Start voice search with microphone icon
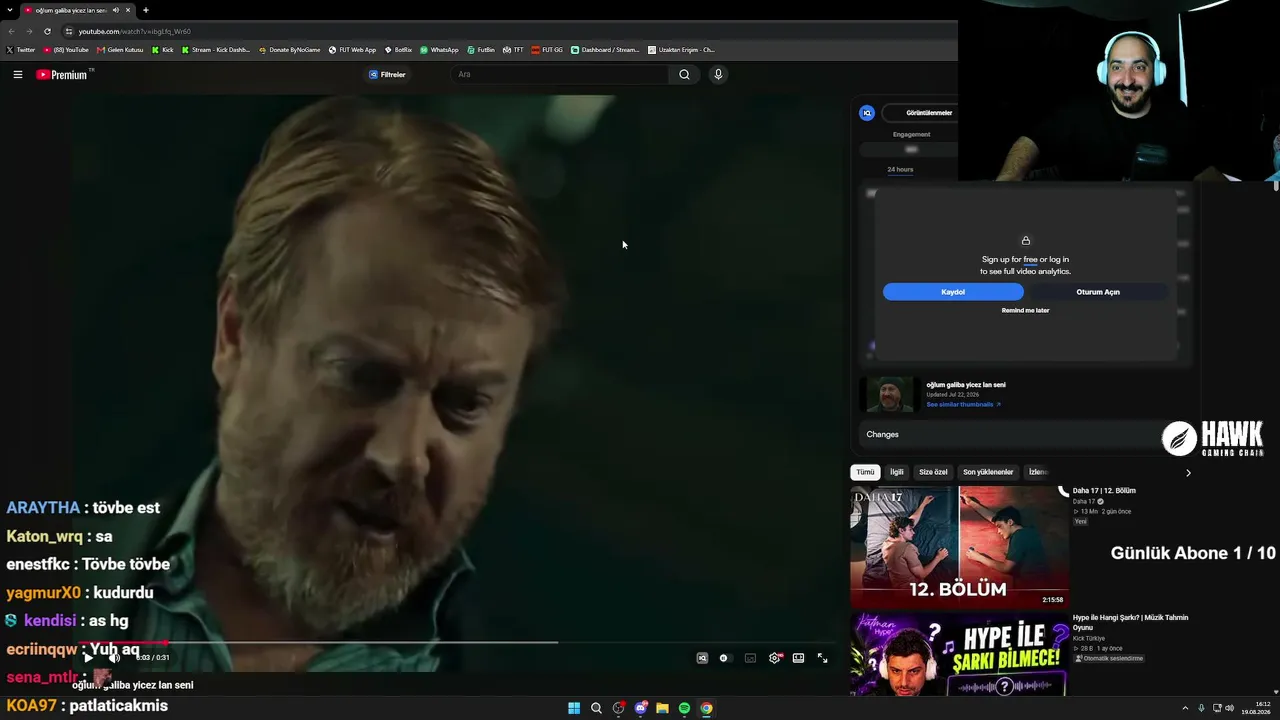The height and width of the screenshot is (720, 1280). 718,74
